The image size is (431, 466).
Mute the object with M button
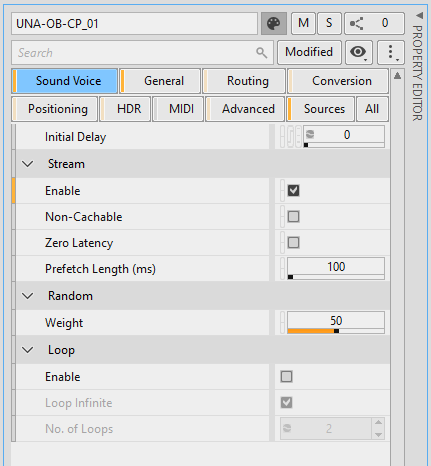[303, 24]
